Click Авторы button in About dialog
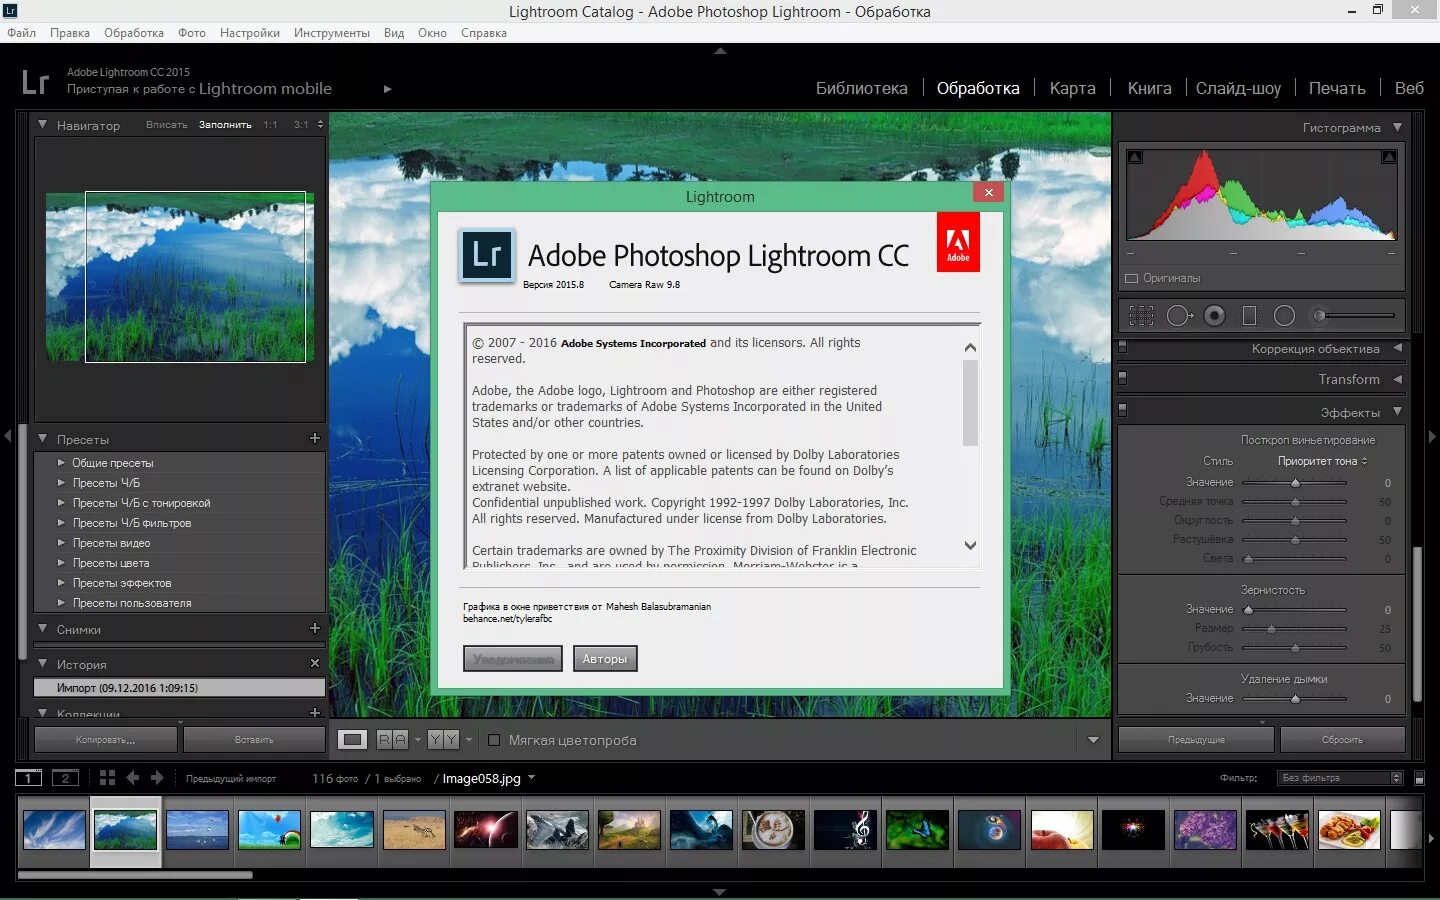This screenshot has height=900, width=1440. (605, 659)
